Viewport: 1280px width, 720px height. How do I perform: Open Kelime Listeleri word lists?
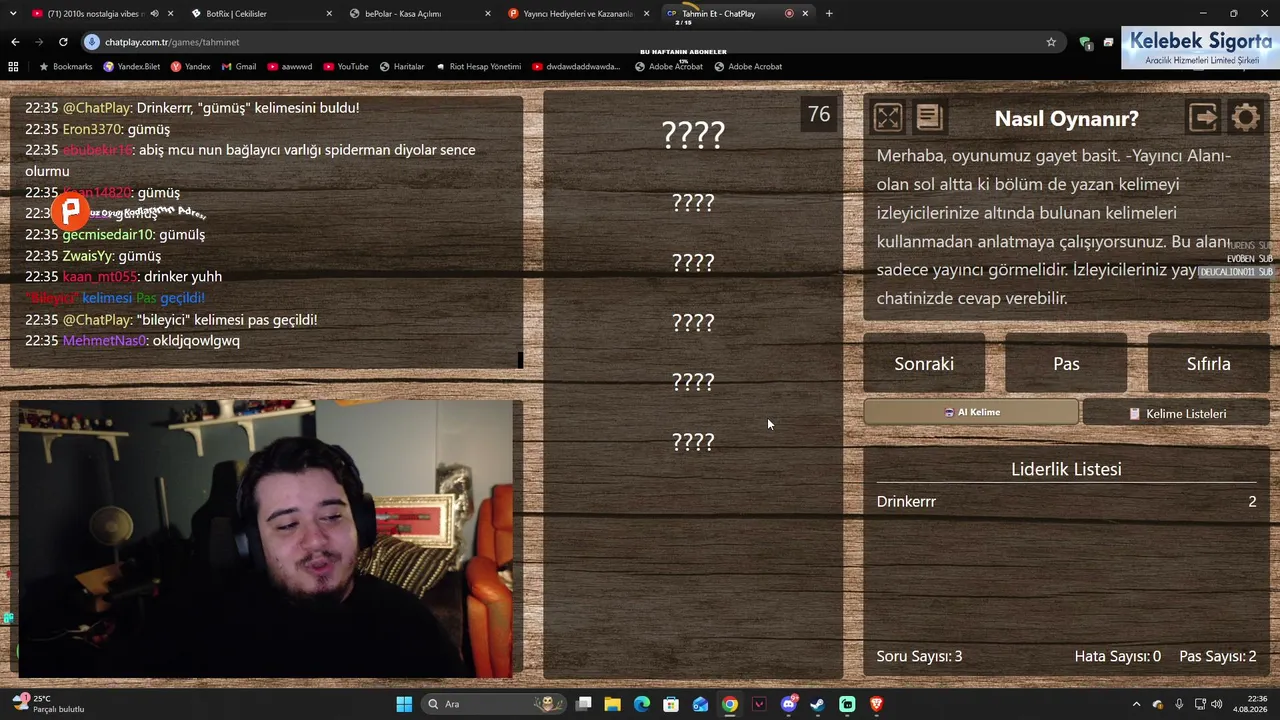click(1176, 413)
